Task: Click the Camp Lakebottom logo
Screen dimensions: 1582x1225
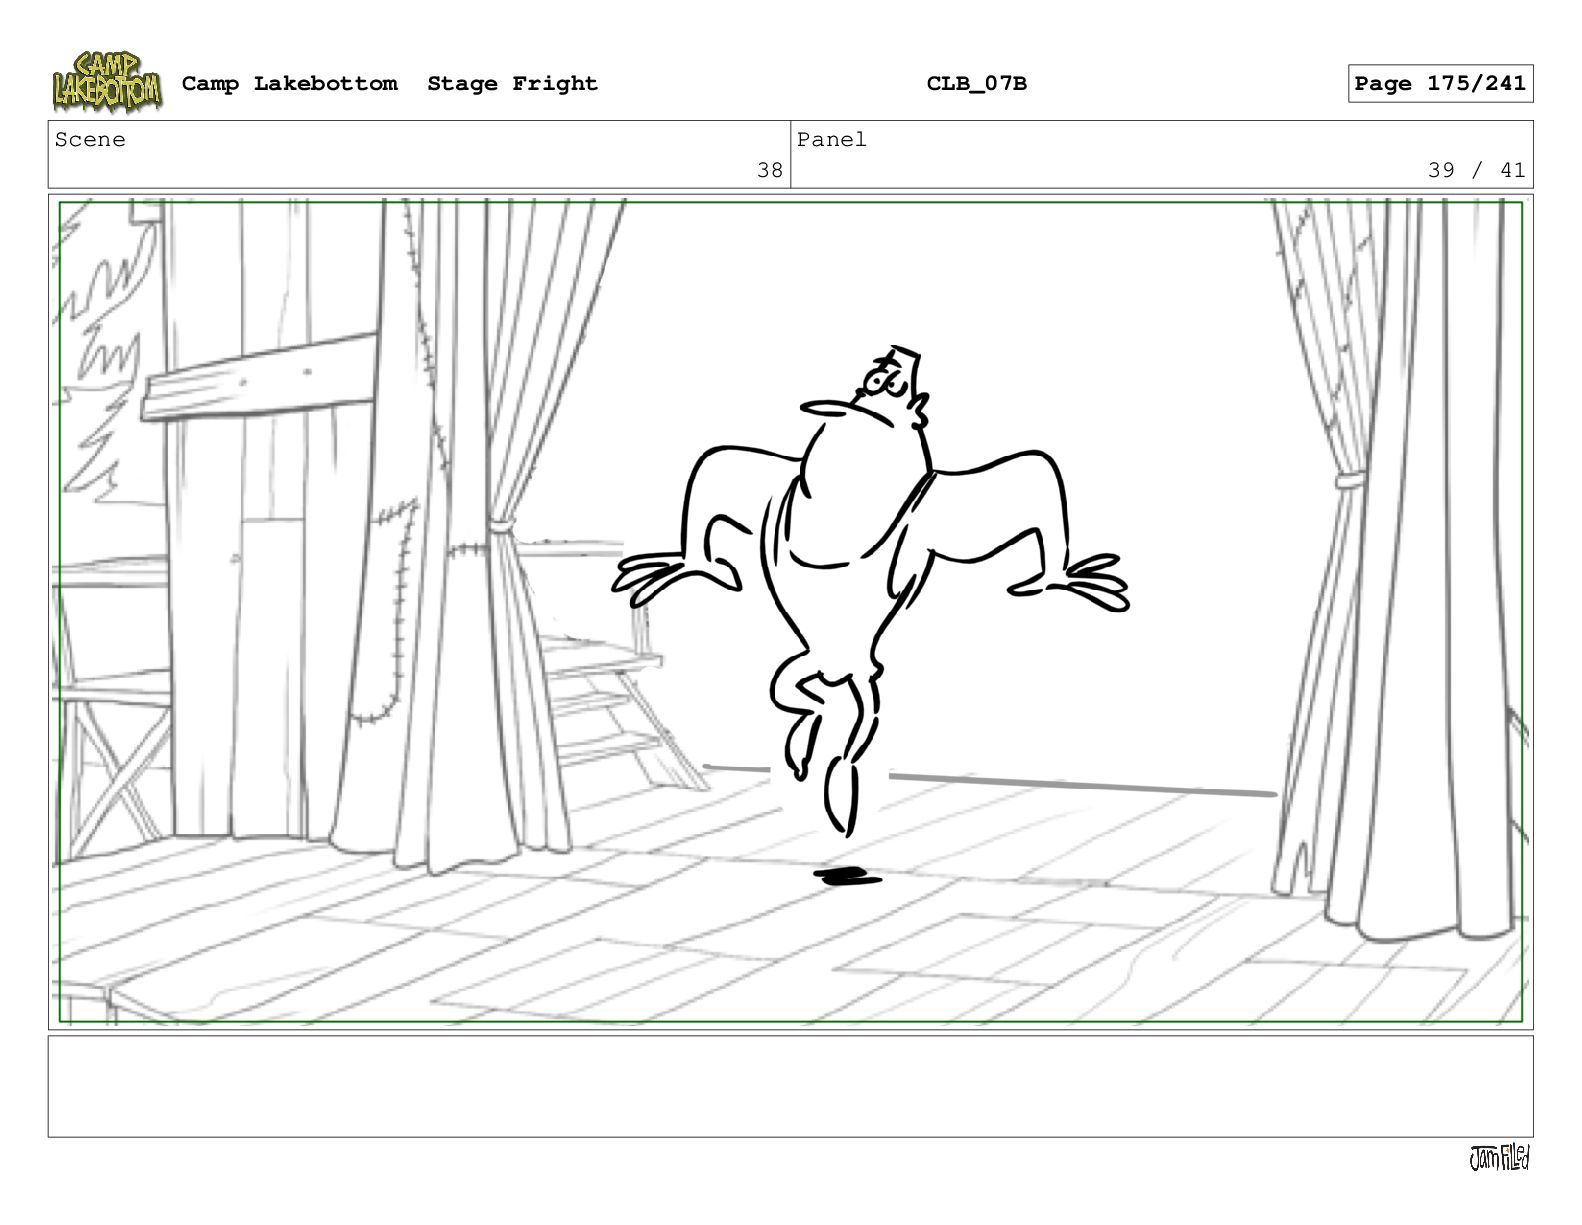Action: tap(106, 82)
